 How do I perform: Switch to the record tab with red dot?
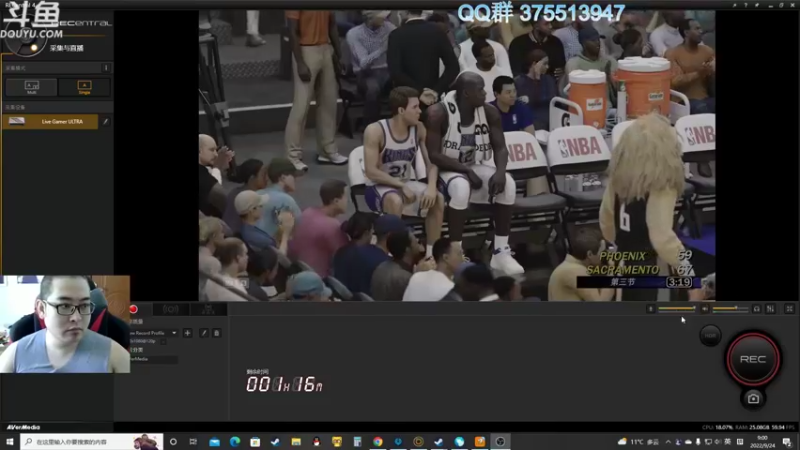[x=134, y=309]
